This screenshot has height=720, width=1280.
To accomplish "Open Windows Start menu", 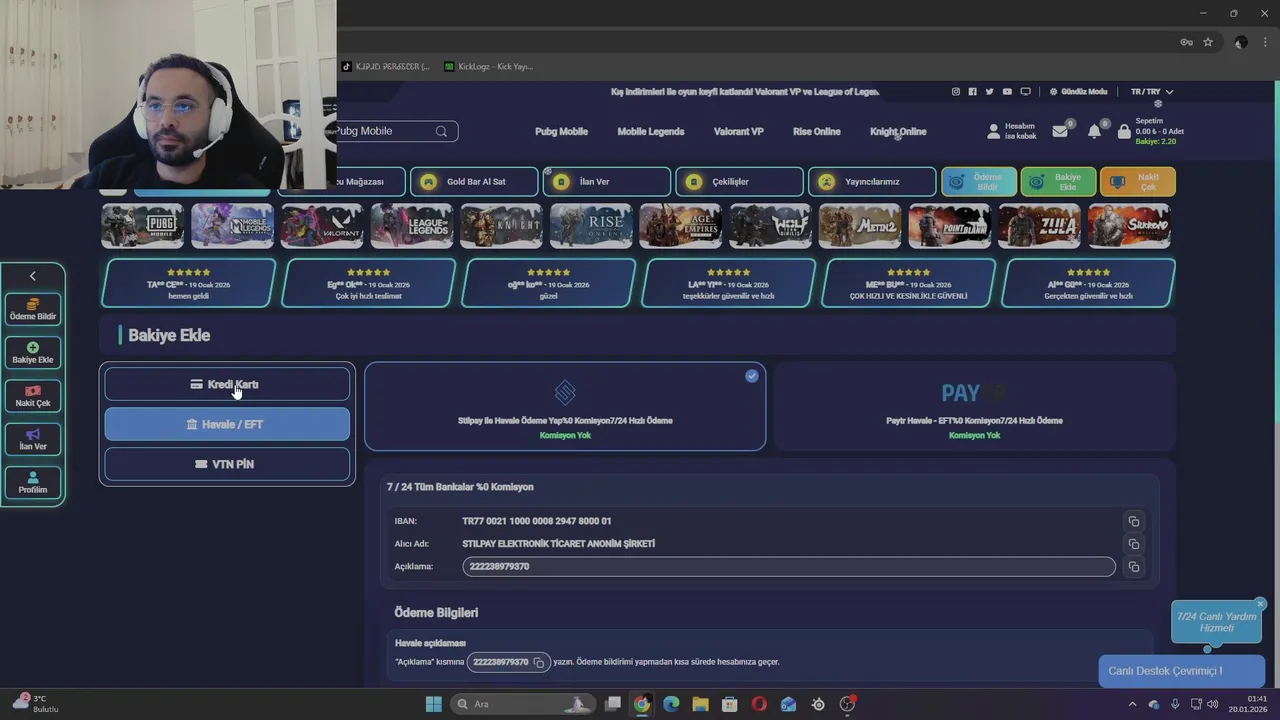I will [x=433, y=704].
